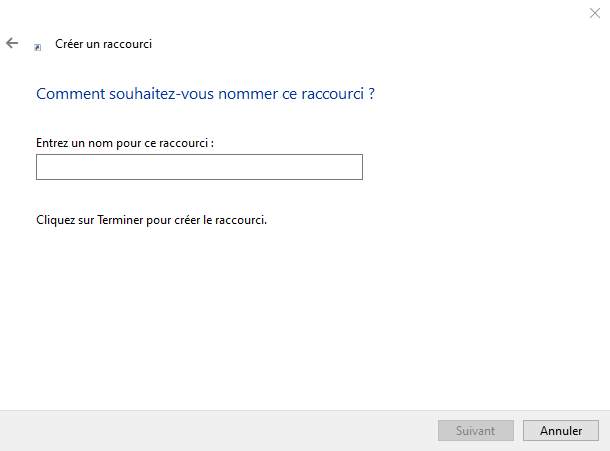Click the "Créer un raccourci" window title
Screen dimensions: 610x451
(103, 44)
